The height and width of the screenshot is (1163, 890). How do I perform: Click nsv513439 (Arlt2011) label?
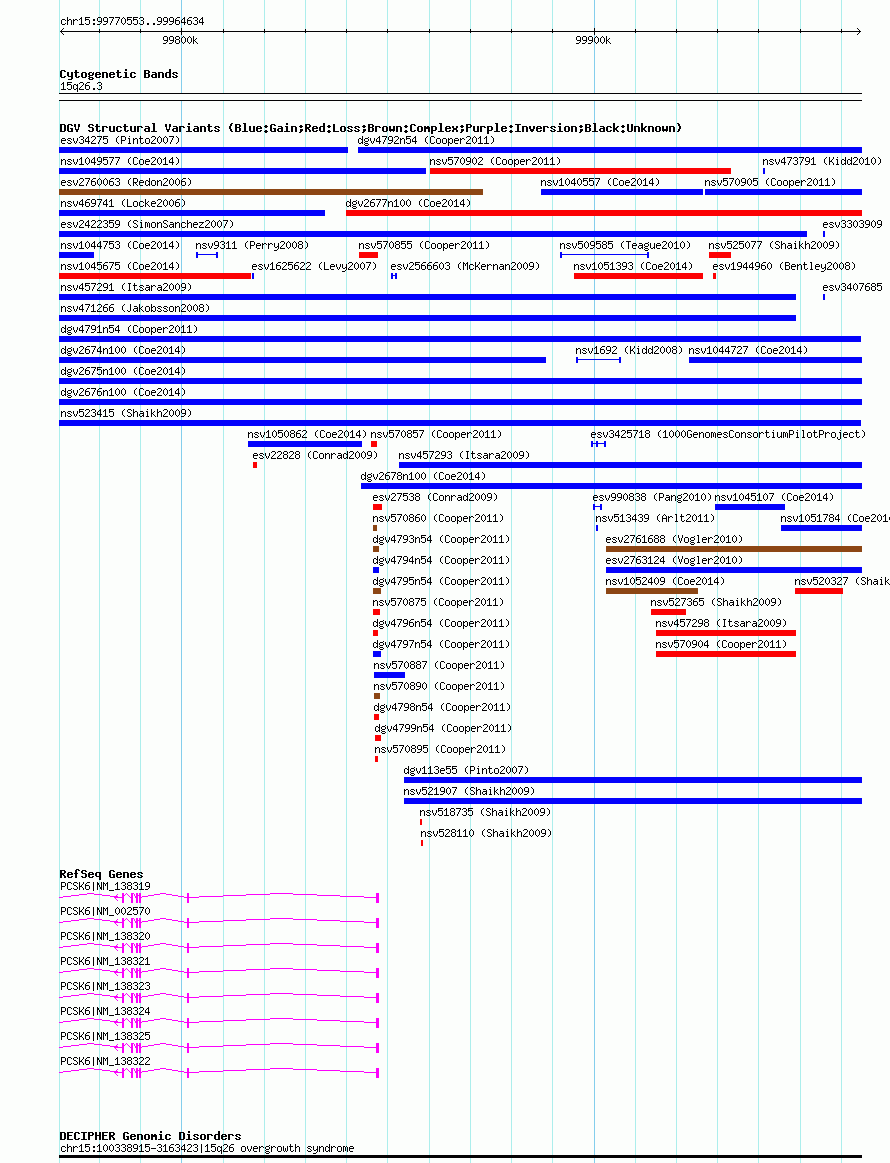tap(656, 518)
